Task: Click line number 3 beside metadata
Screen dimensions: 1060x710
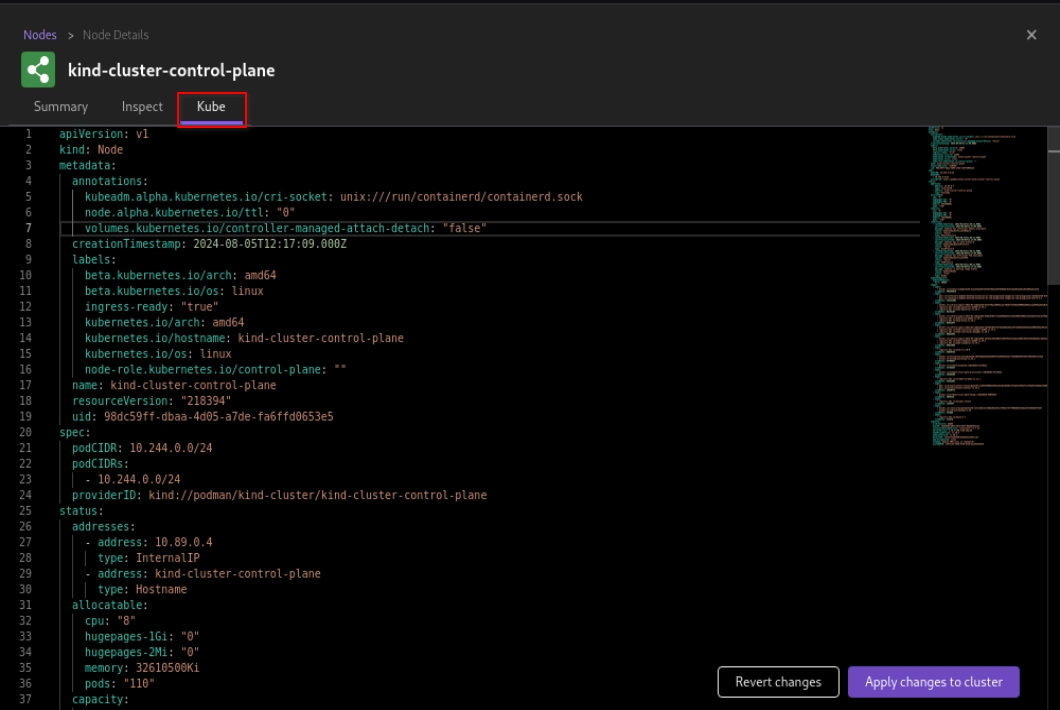Action: (x=28, y=165)
